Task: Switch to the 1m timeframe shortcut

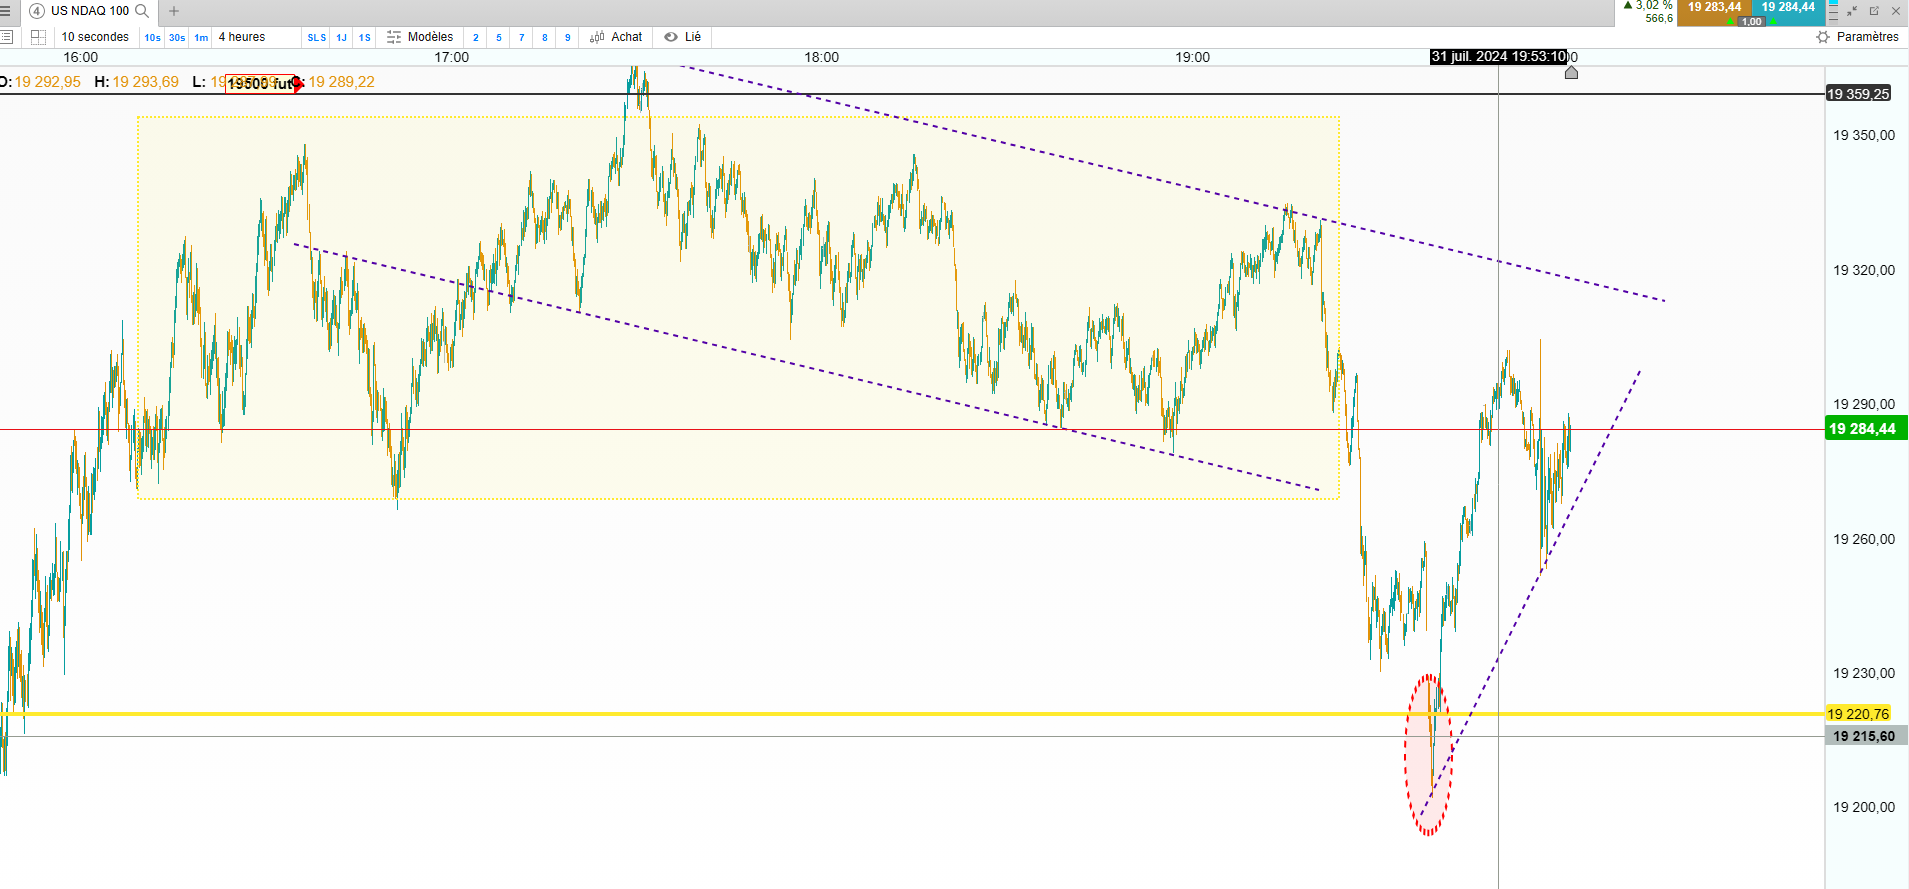Action: [x=201, y=38]
